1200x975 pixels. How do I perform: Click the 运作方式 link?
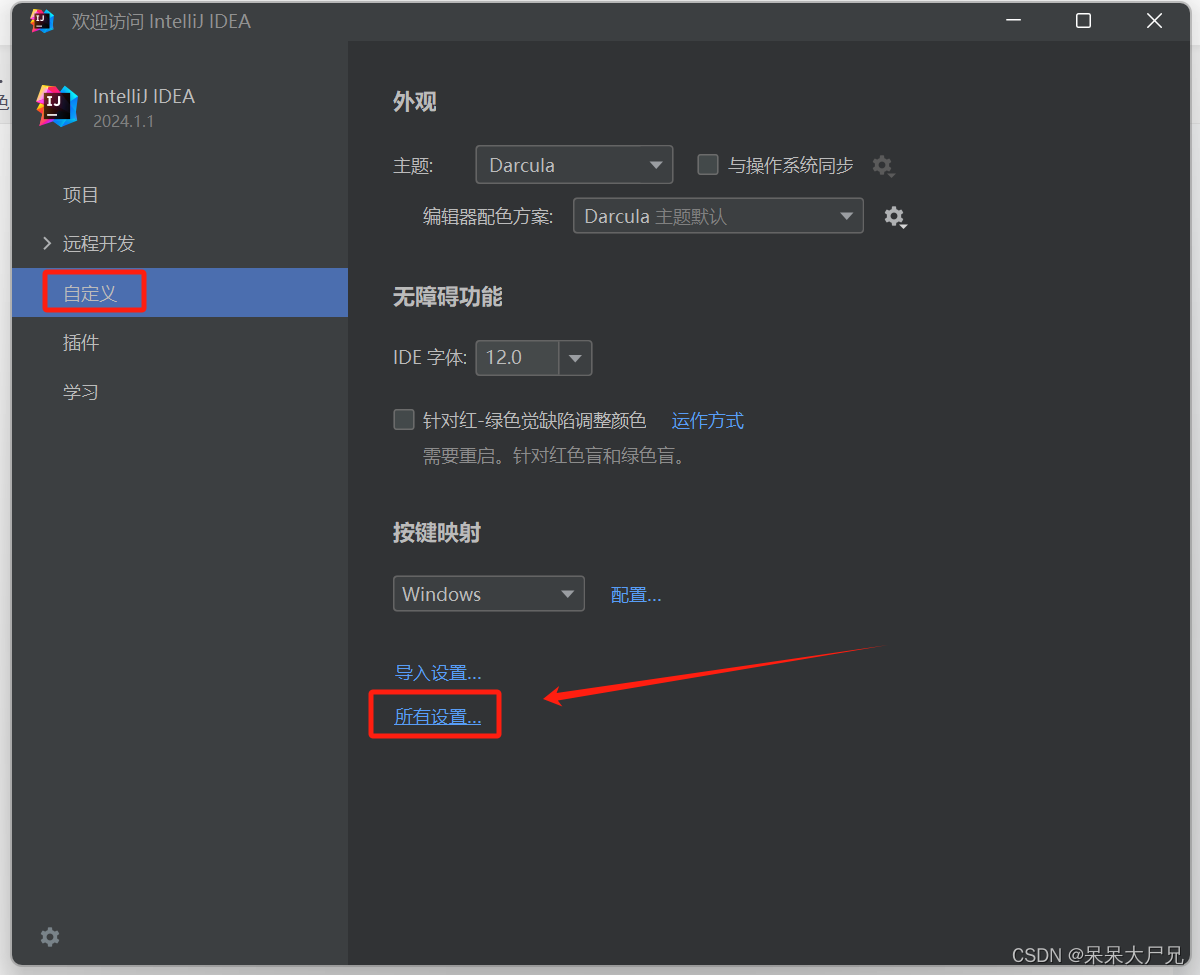[708, 421]
